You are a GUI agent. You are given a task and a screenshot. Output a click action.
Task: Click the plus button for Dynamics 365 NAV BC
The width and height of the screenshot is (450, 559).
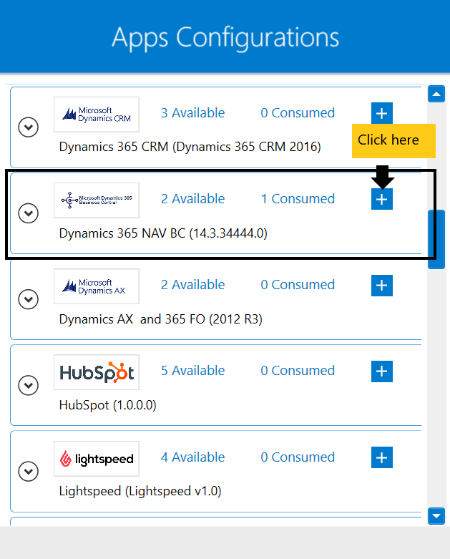[382, 199]
